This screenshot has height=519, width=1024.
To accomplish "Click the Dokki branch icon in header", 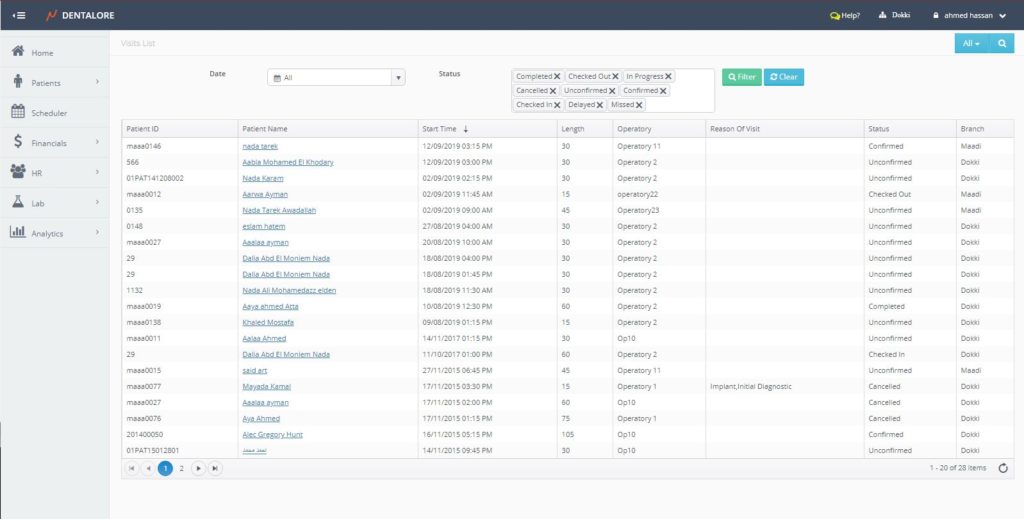I will tap(882, 15).
